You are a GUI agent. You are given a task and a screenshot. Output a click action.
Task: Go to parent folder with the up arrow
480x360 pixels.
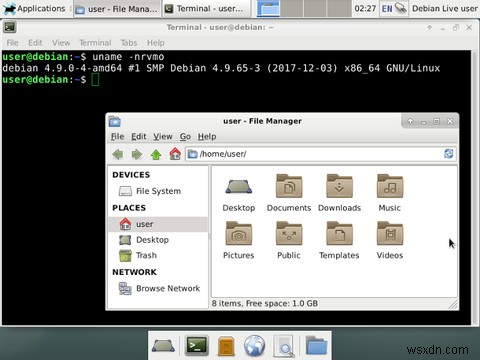click(x=156, y=154)
